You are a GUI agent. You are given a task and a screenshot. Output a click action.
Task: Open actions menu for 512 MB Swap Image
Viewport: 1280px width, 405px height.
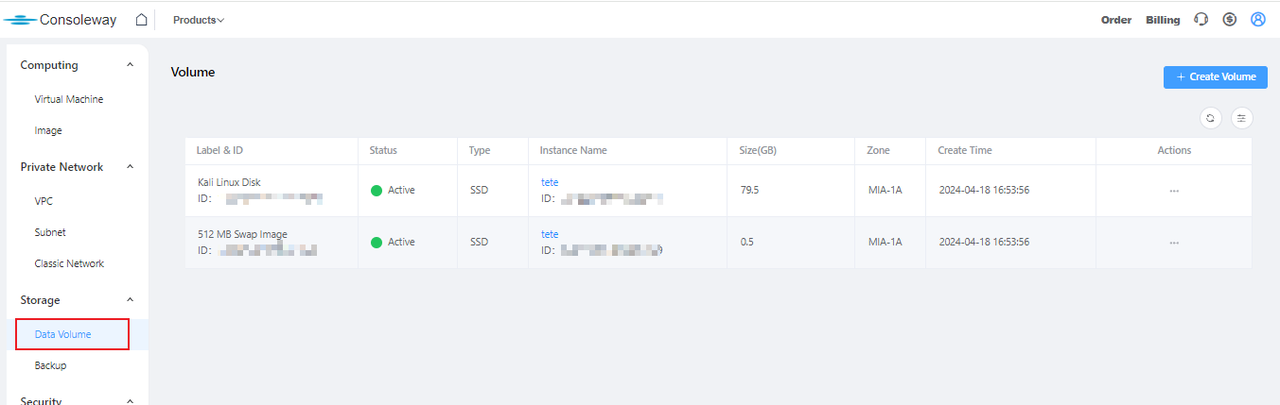tap(1174, 242)
